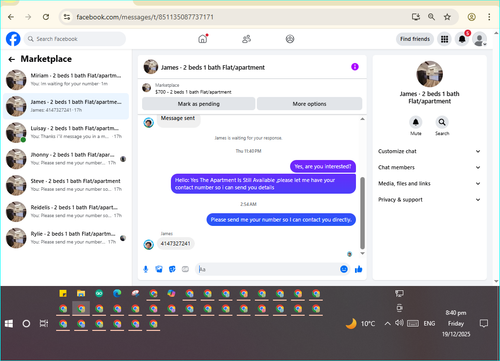Open Microsoft Edge from taskbar
The width and height of the screenshot is (500, 361).
pyautogui.click(x=117, y=293)
